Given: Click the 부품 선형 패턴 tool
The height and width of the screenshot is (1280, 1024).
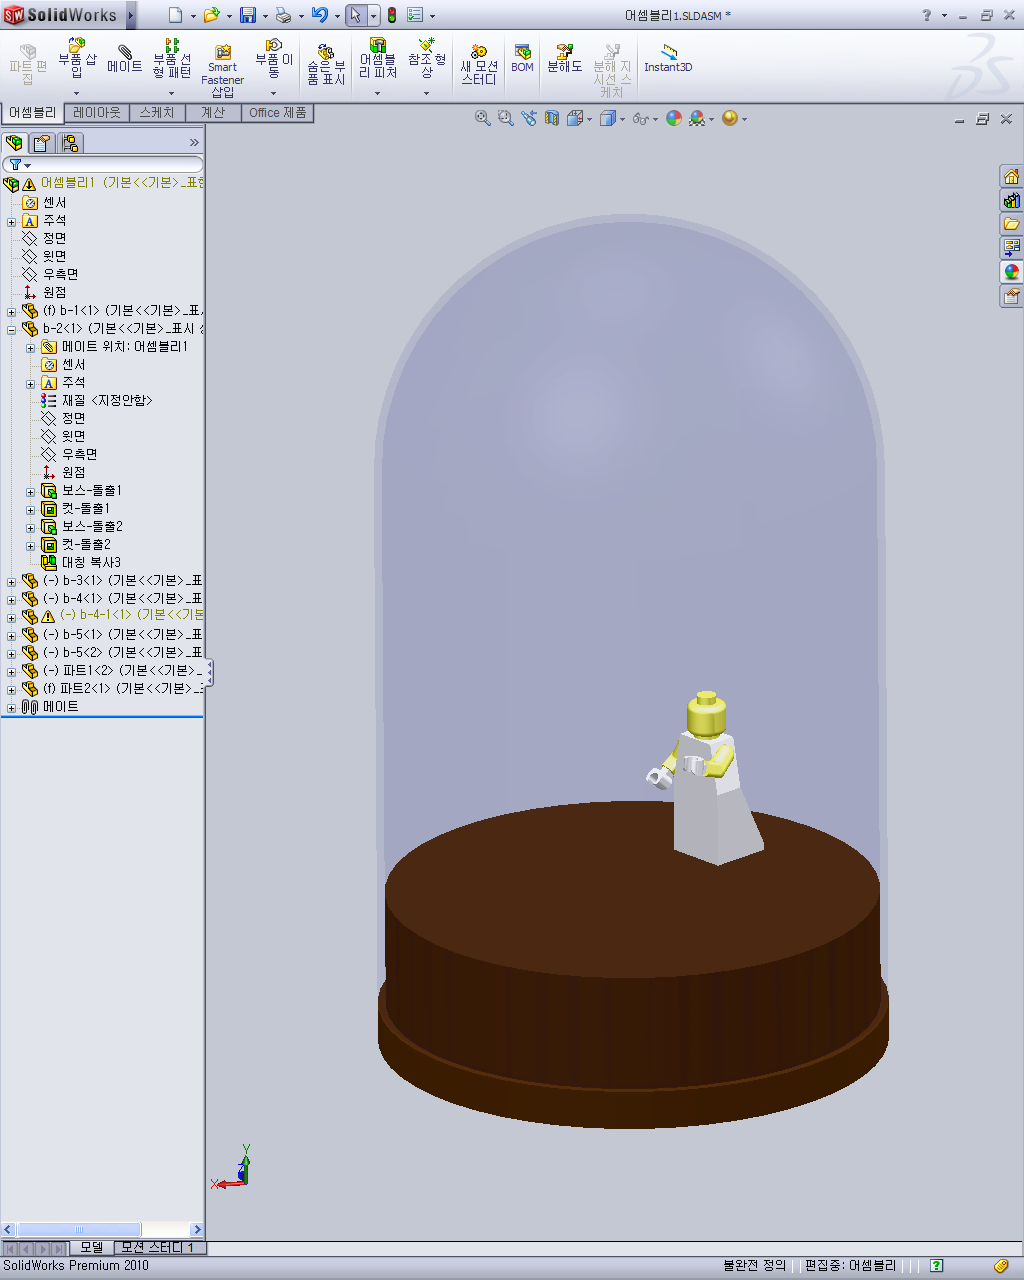Looking at the screenshot, I should coord(172,59).
